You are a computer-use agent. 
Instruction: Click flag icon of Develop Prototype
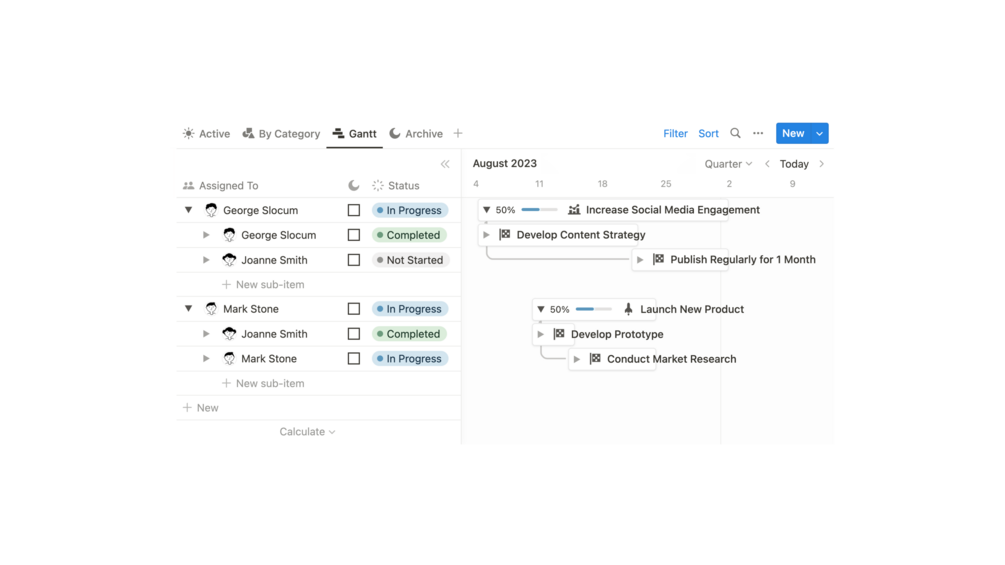click(559, 334)
